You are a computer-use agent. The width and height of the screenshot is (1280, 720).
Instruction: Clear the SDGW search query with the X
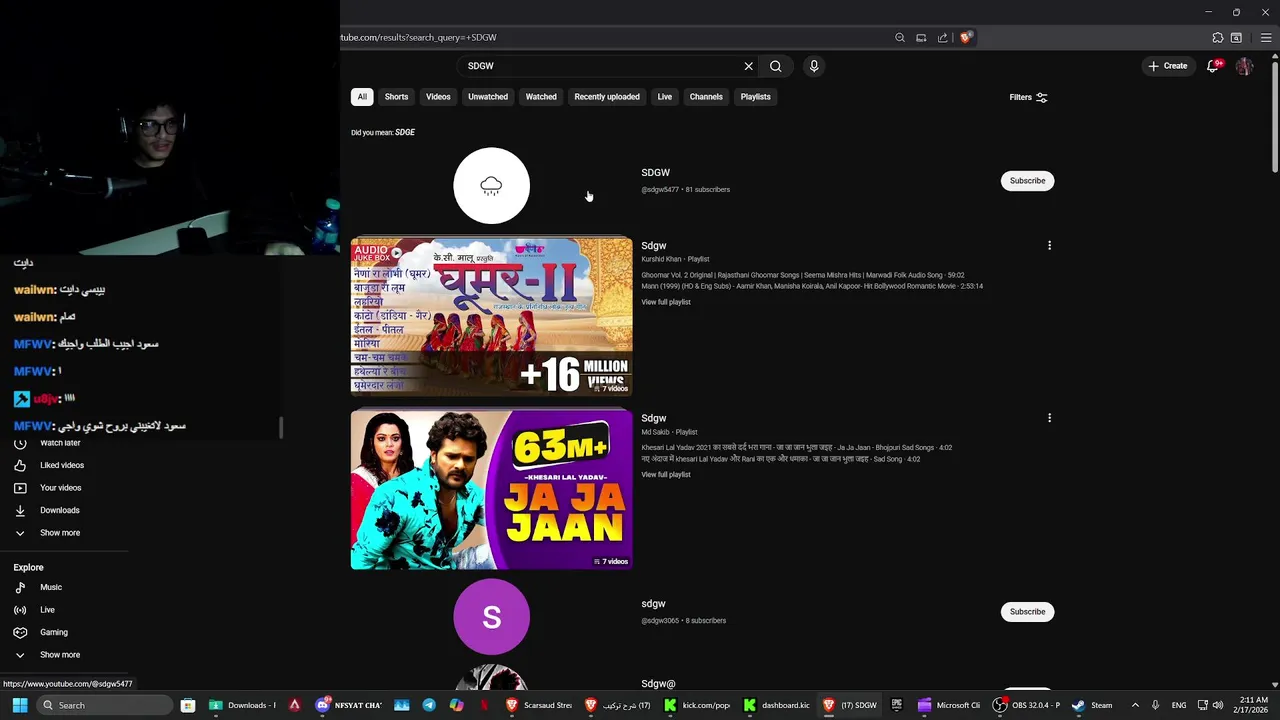748,66
